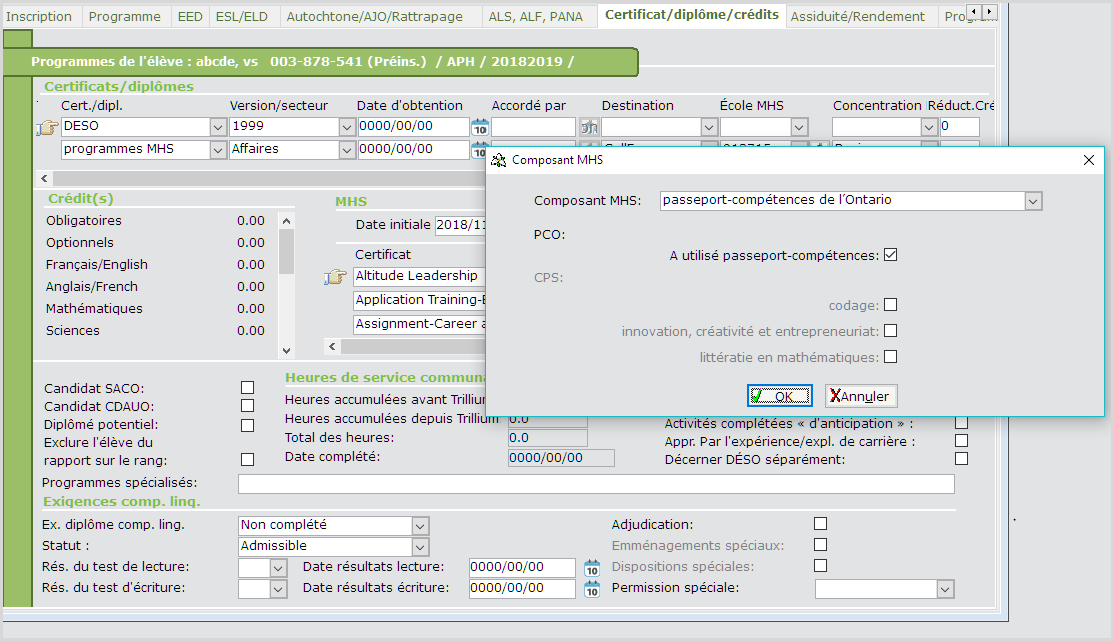Click the Programmes spécialisés text field

coord(595,484)
